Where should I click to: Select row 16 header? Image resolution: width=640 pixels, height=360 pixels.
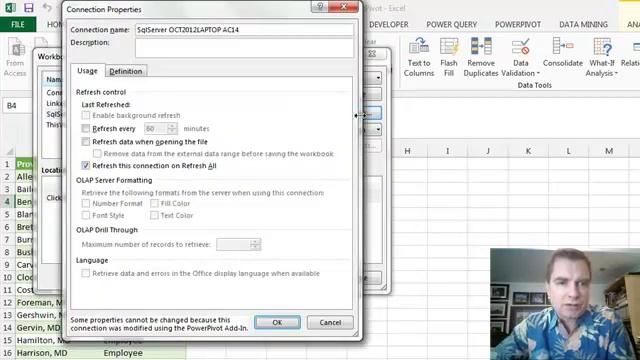click(7, 353)
